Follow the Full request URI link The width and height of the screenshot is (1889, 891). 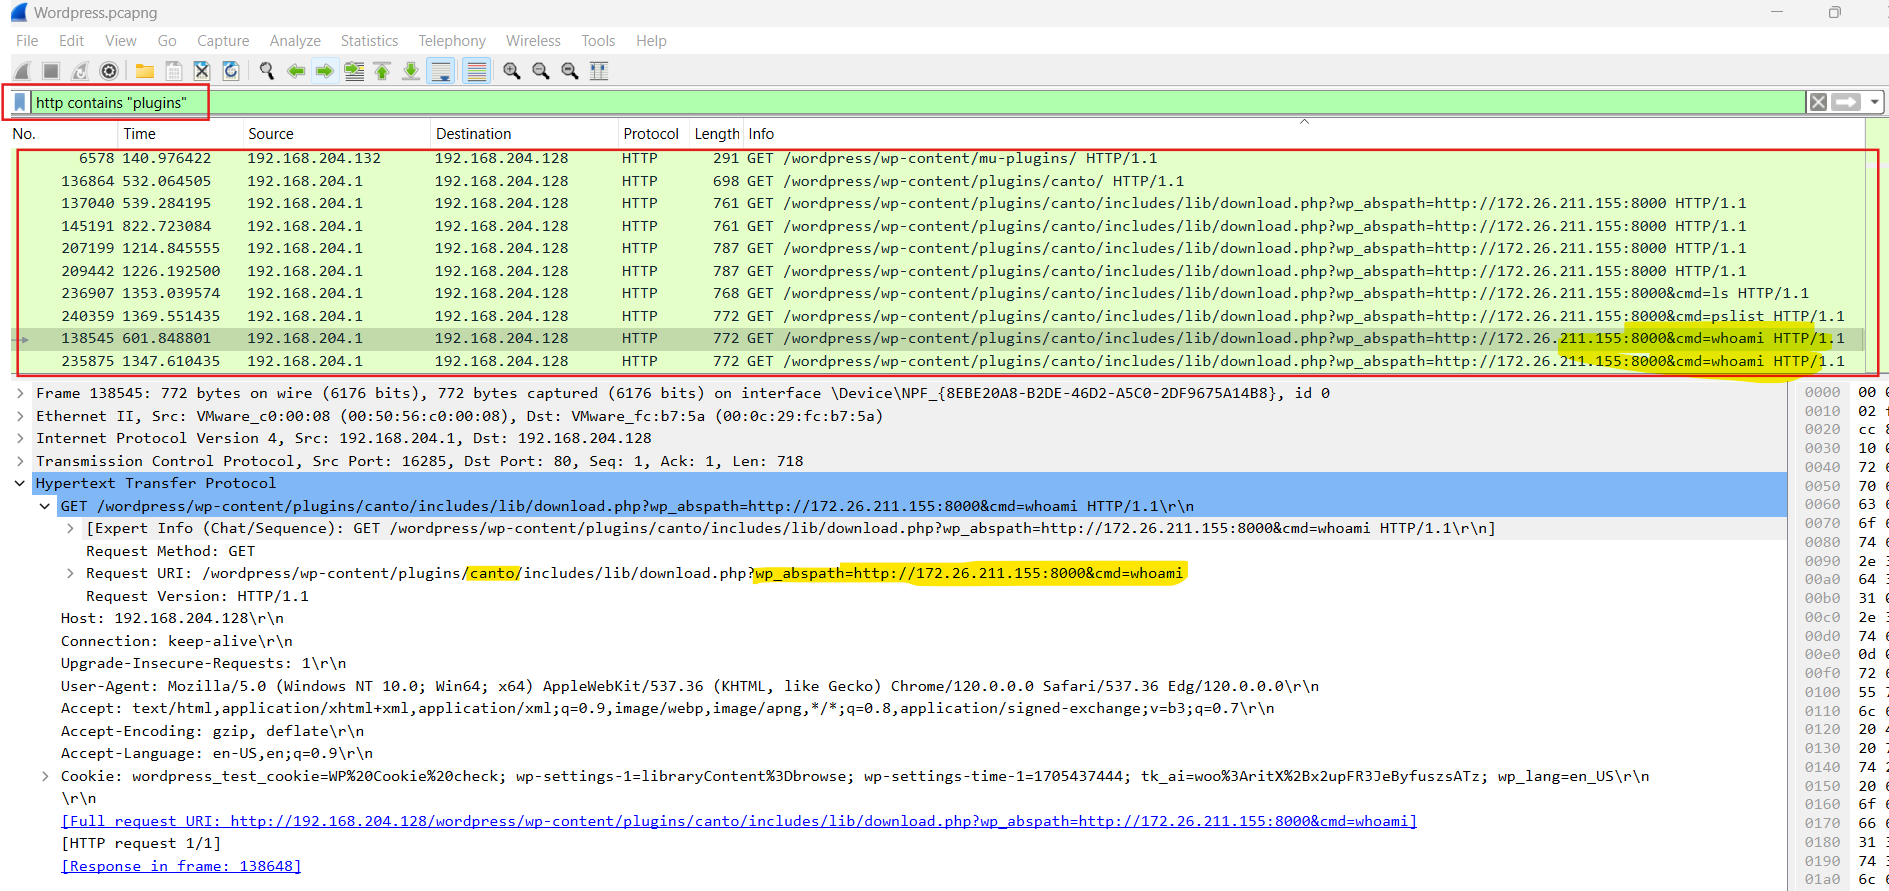pos(739,821)
